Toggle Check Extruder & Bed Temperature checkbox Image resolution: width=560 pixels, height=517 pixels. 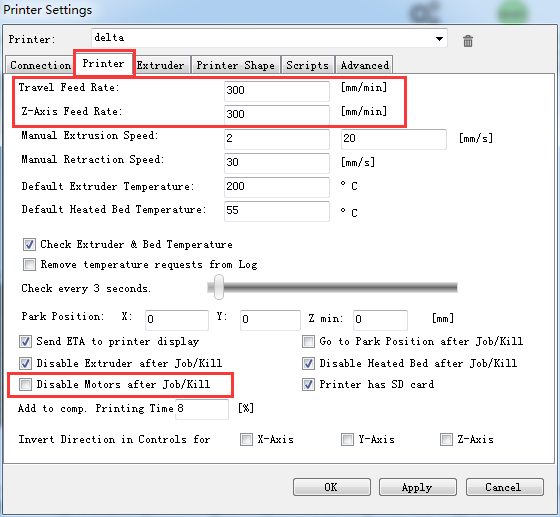tap(29, 245)
